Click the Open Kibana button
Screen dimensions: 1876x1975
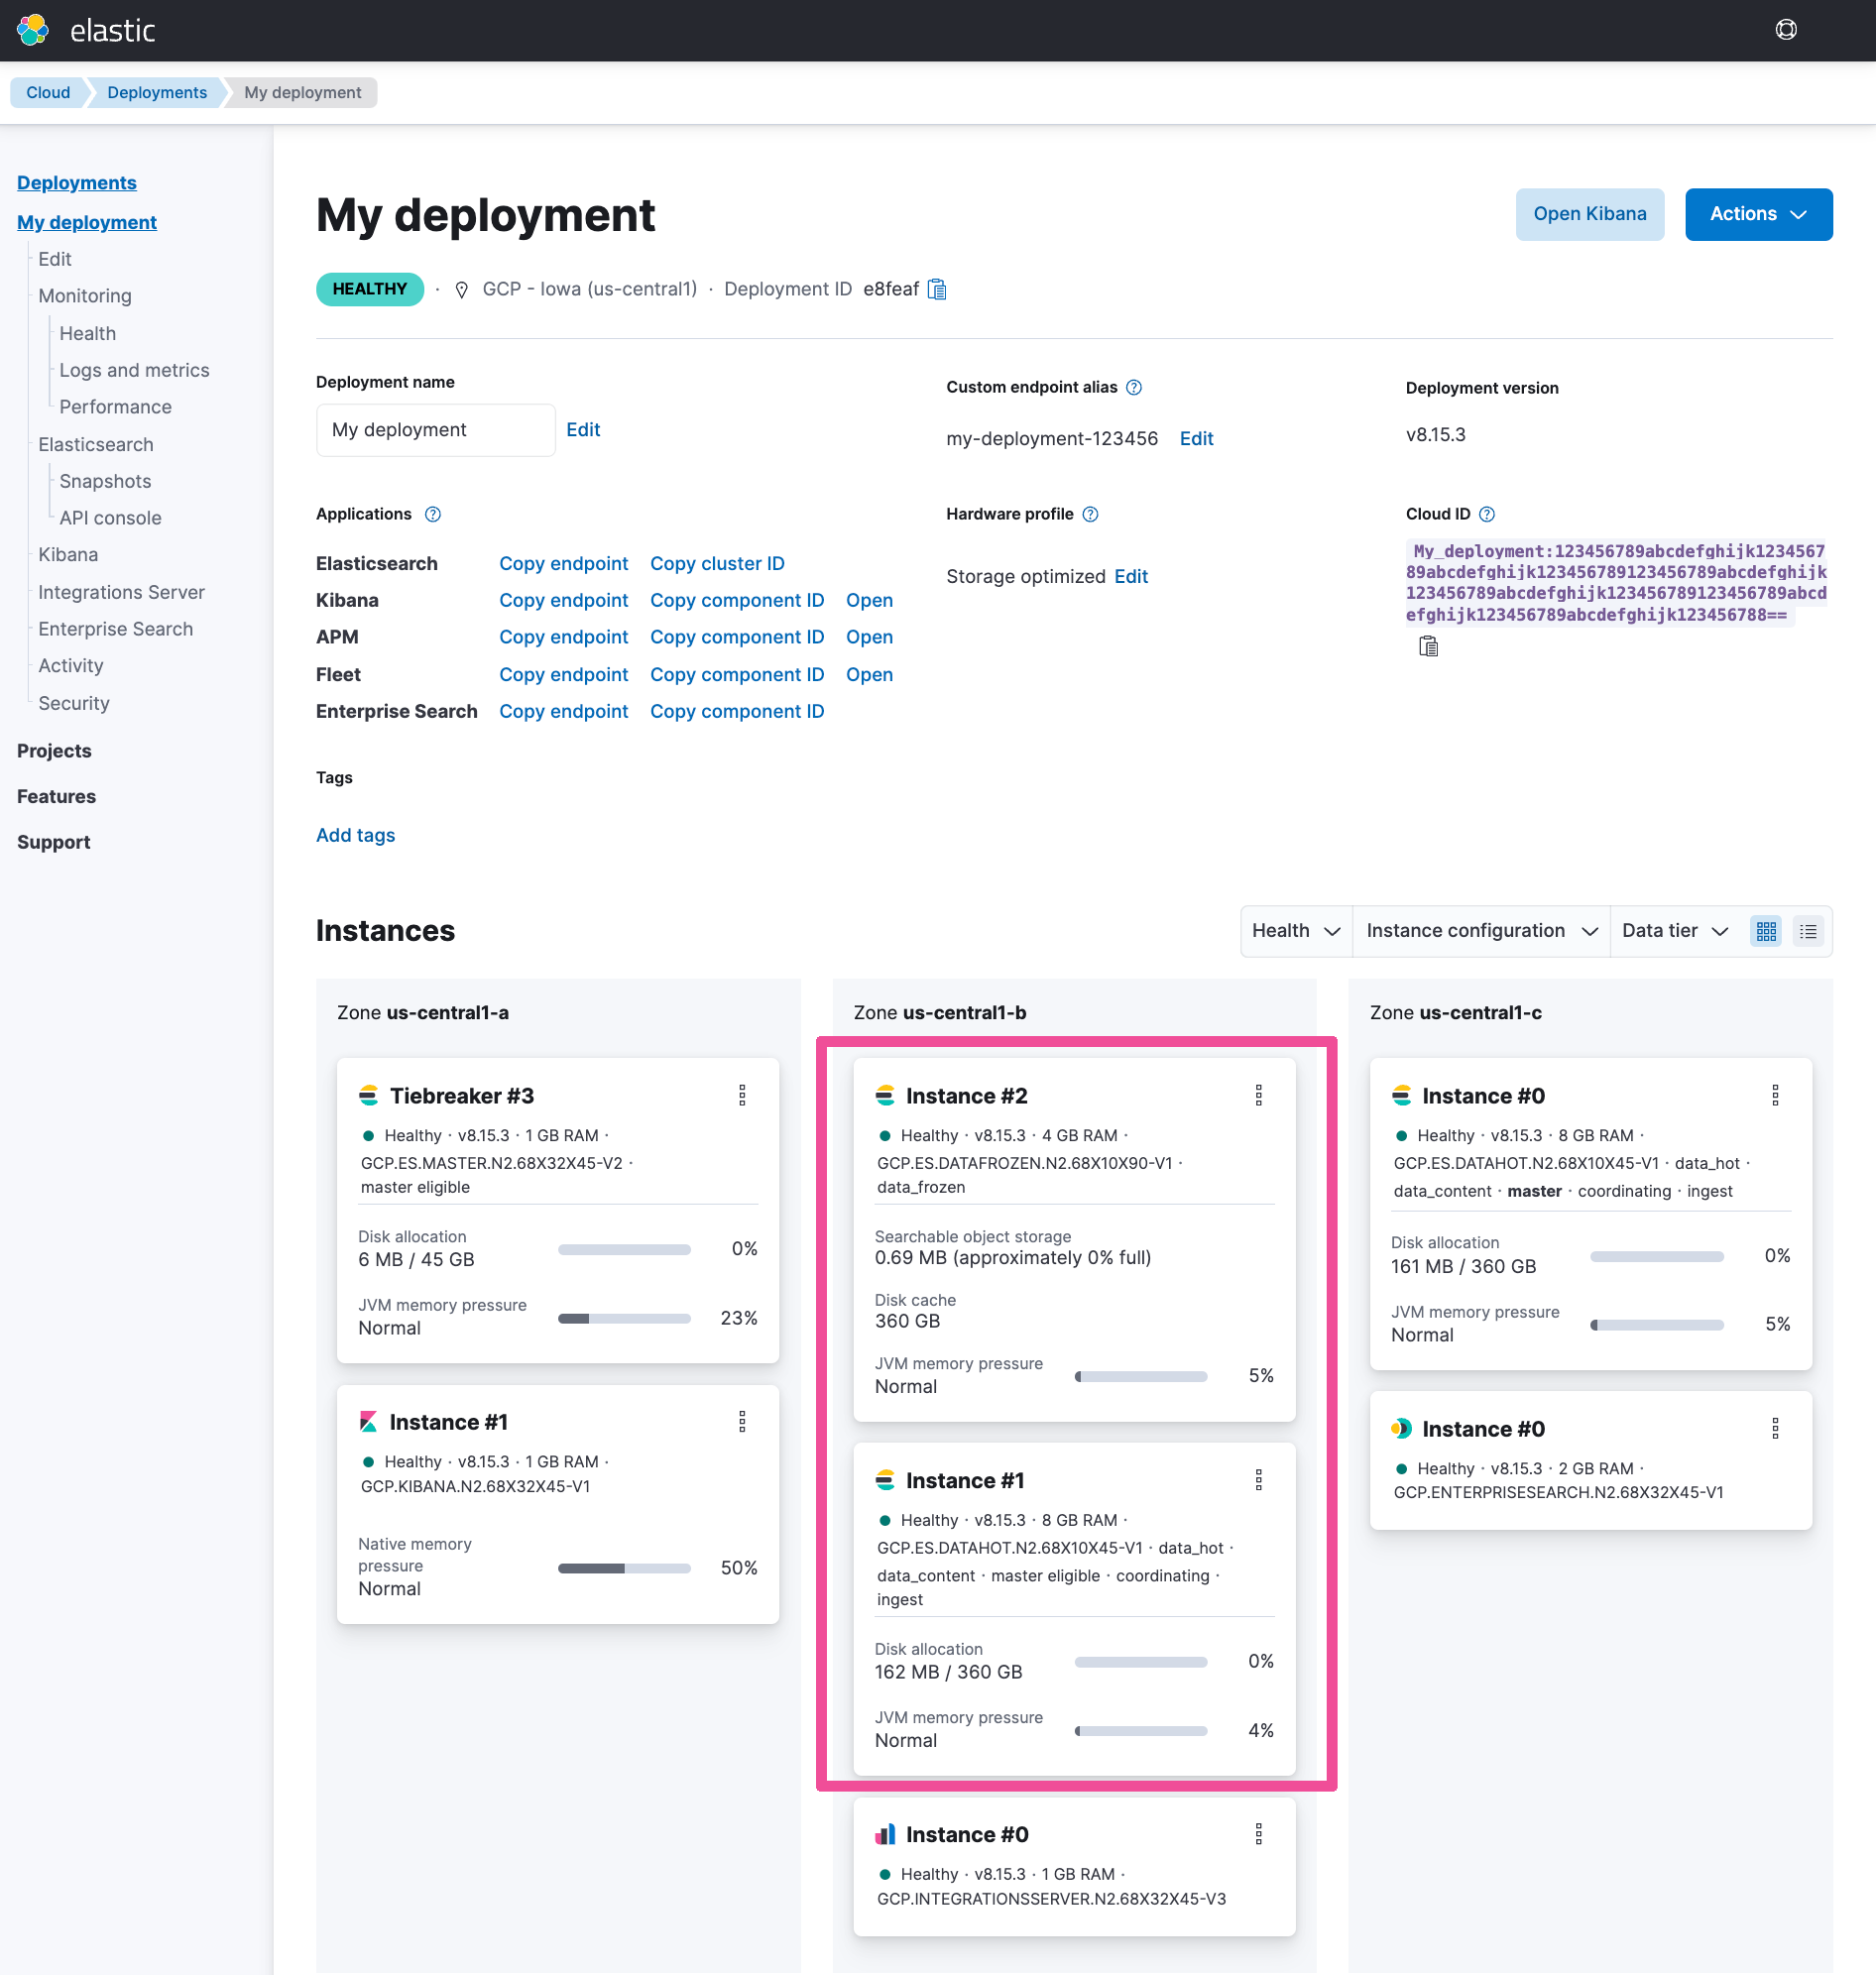[1589, 214]
